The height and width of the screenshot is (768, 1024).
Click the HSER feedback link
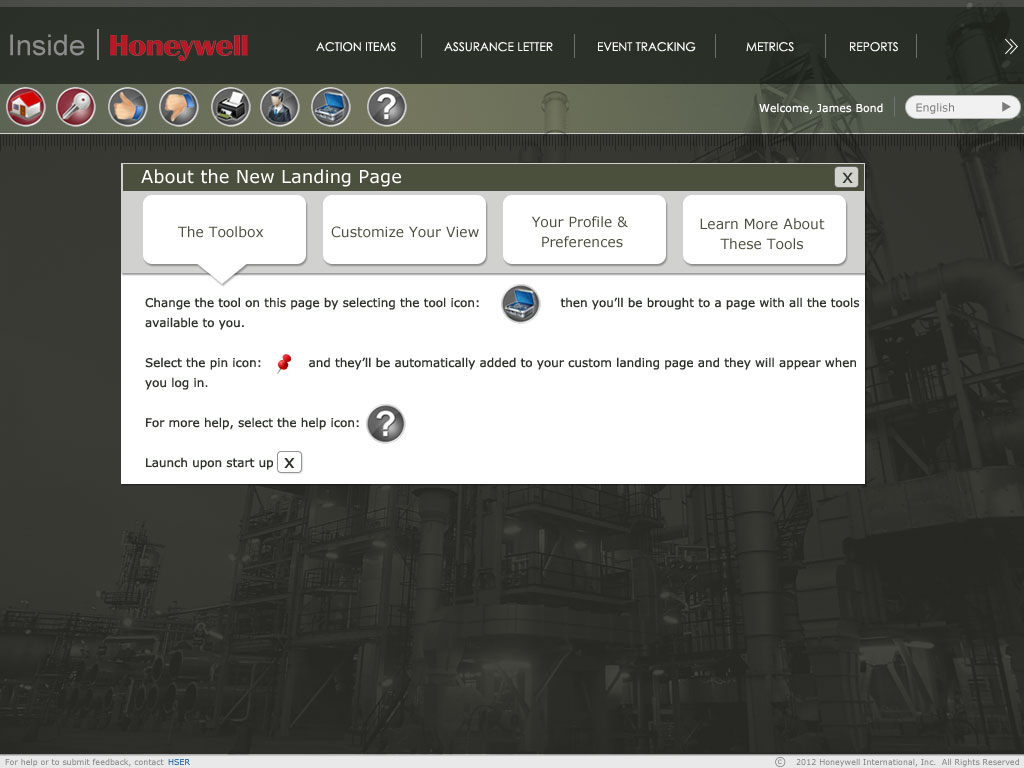(x=179, y=762)
